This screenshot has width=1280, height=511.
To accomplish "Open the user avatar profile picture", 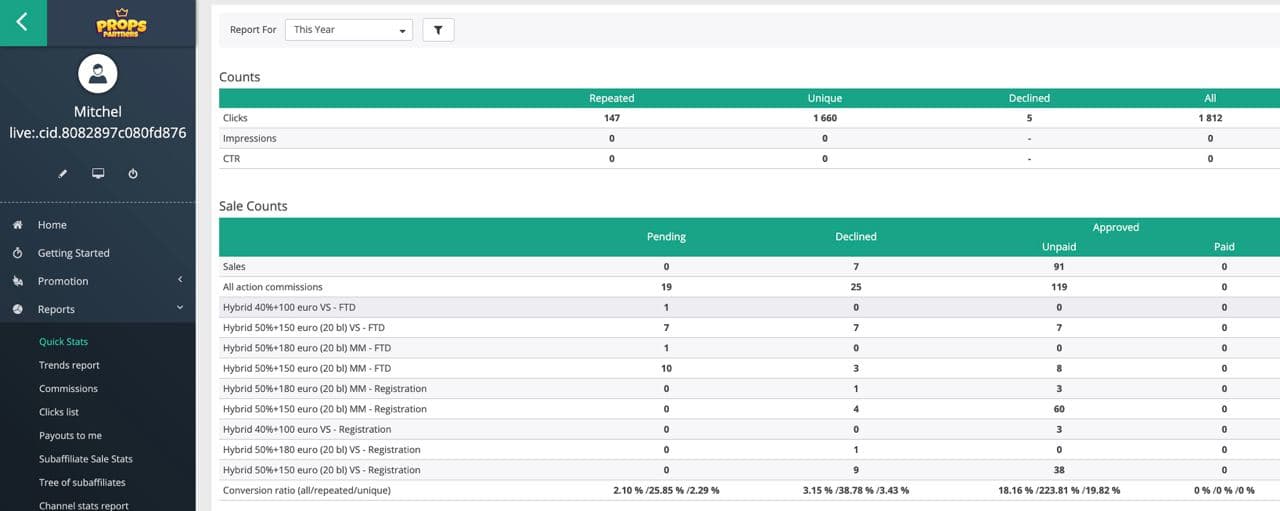I will click(x=98, y=73).
